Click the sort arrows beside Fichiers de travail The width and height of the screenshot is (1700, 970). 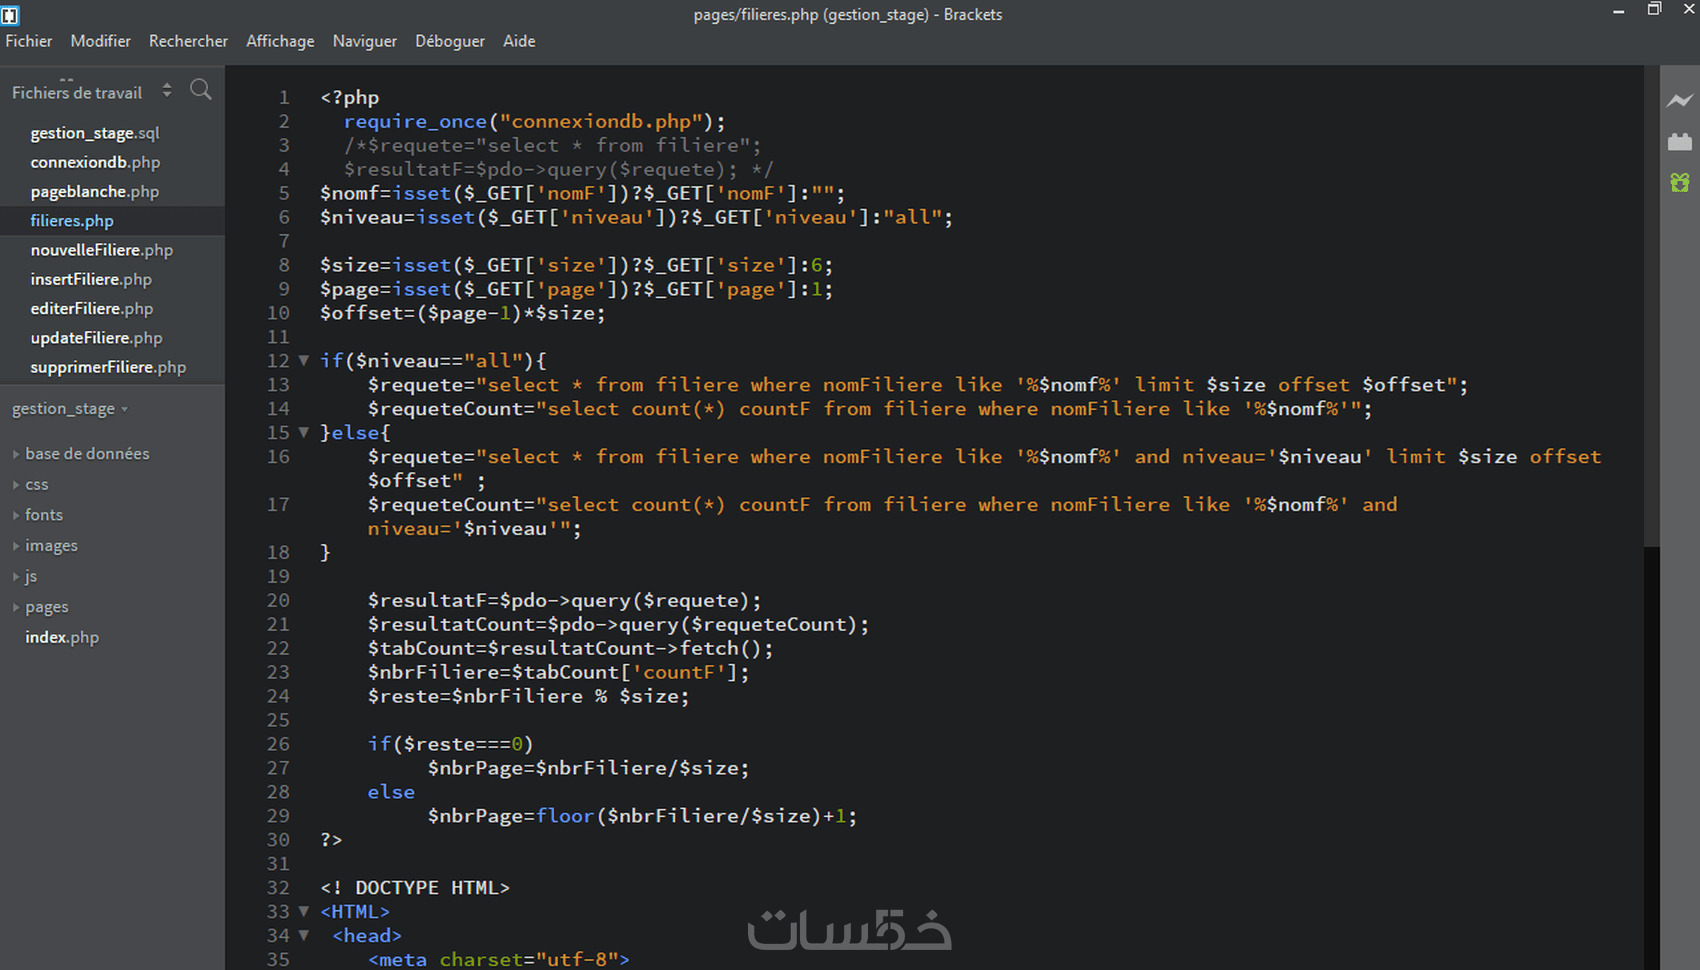point(167,89)
